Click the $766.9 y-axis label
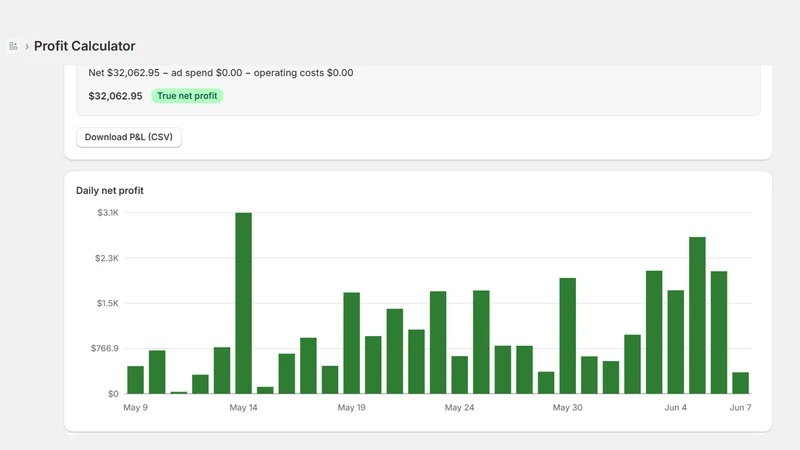Screen dimensions: 800x450 (x=105, y=348)
